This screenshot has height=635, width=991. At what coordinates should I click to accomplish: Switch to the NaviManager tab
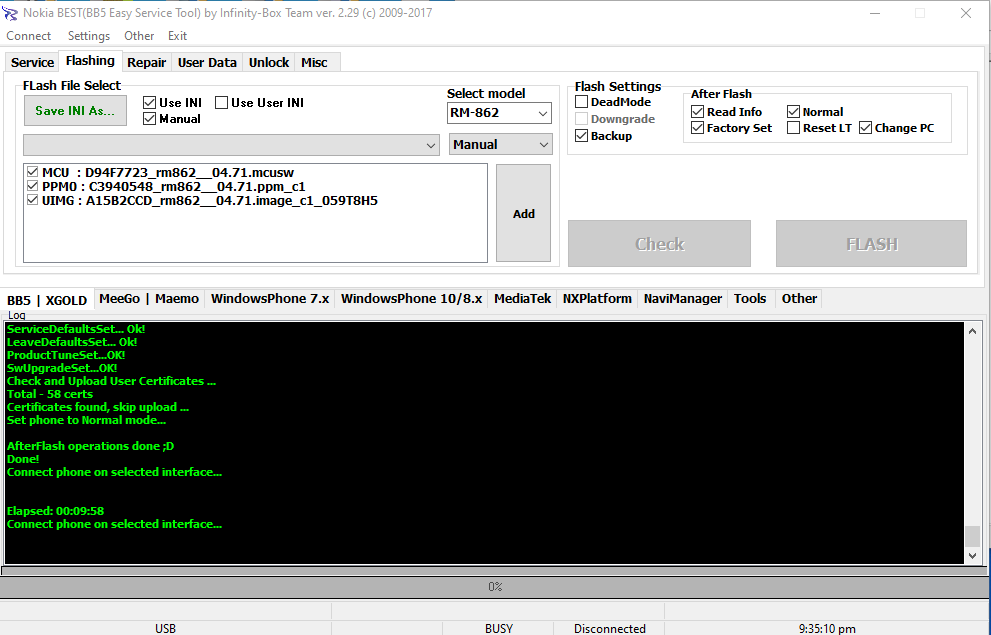tap(683, 299)
